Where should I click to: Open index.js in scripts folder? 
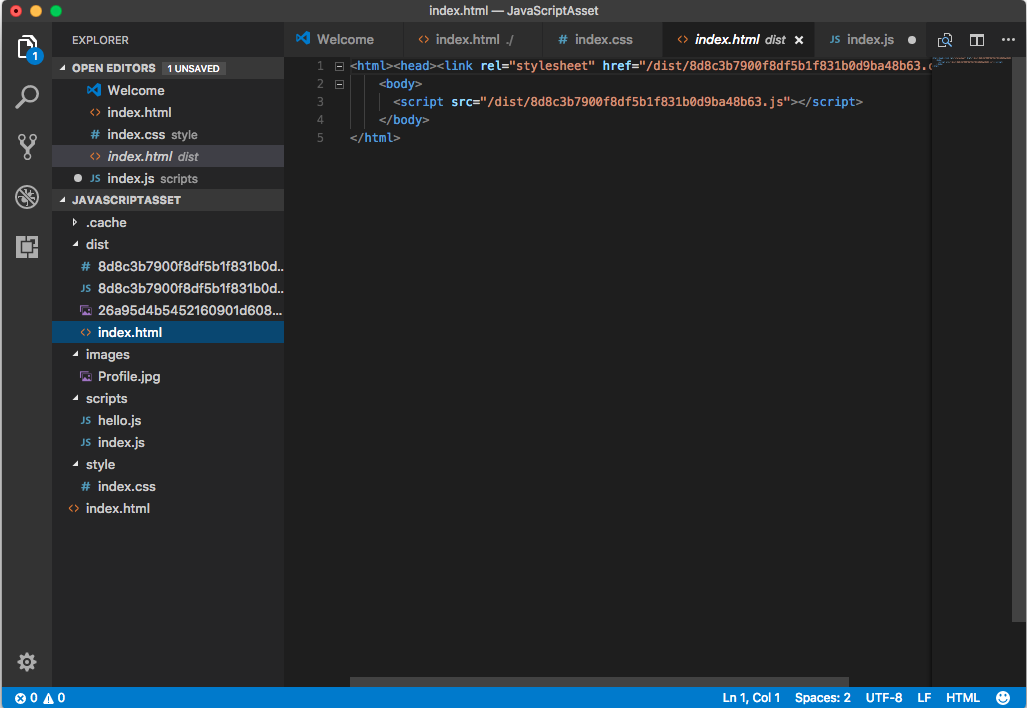(x=168, y=442)
